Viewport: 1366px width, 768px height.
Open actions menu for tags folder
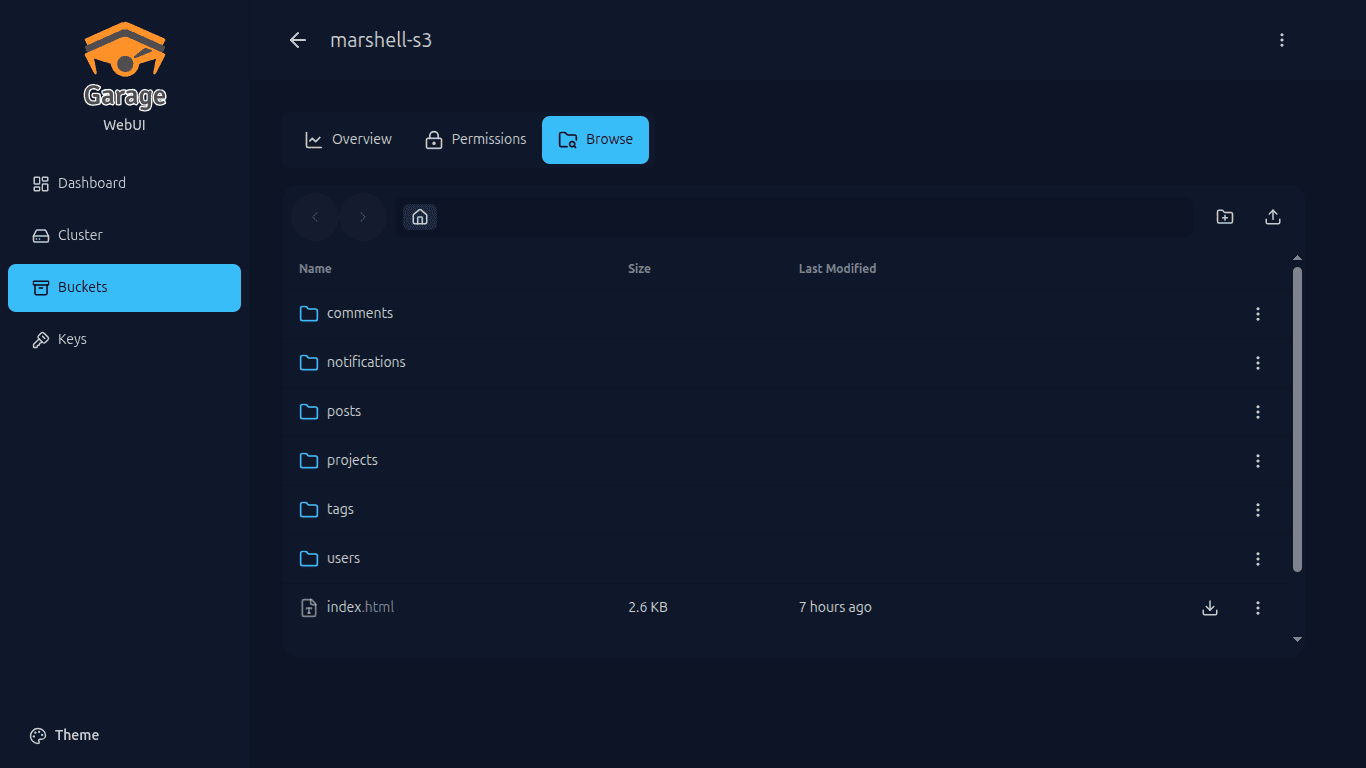[1258, 510]
